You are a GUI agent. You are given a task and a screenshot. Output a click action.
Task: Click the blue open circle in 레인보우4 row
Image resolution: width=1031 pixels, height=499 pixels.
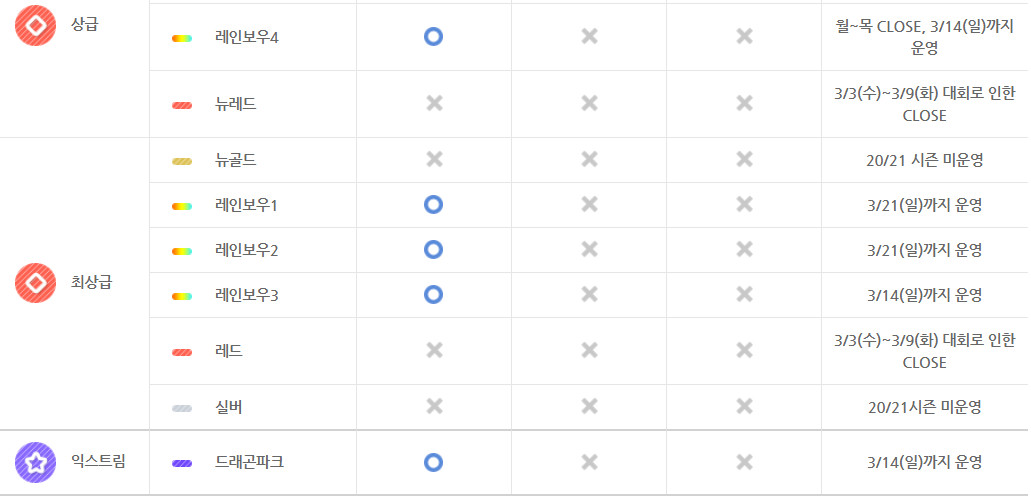(433, 37)
